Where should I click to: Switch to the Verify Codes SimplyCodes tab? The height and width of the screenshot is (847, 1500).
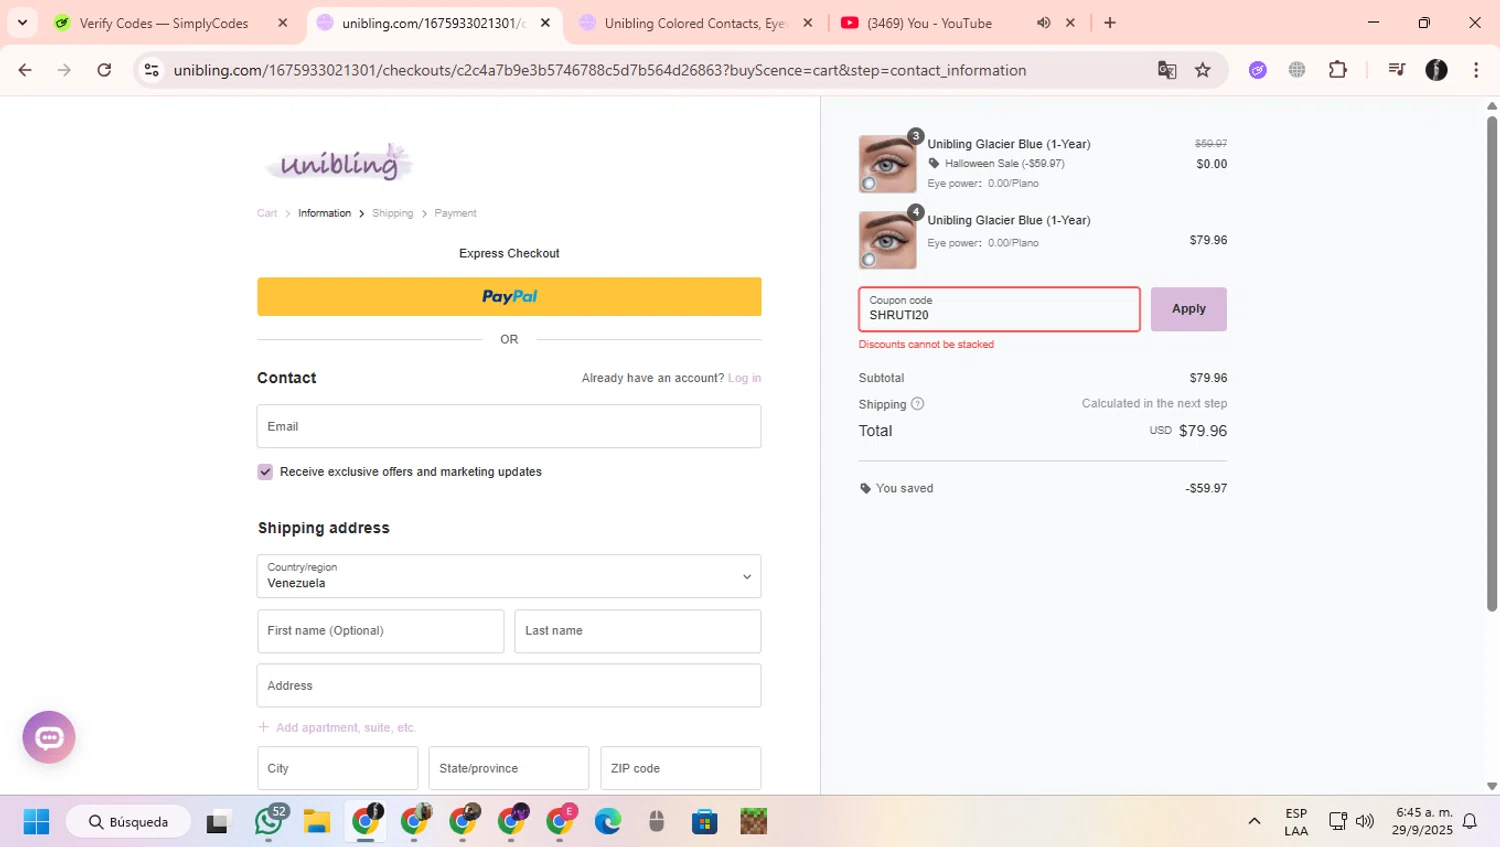click(163, 23)
